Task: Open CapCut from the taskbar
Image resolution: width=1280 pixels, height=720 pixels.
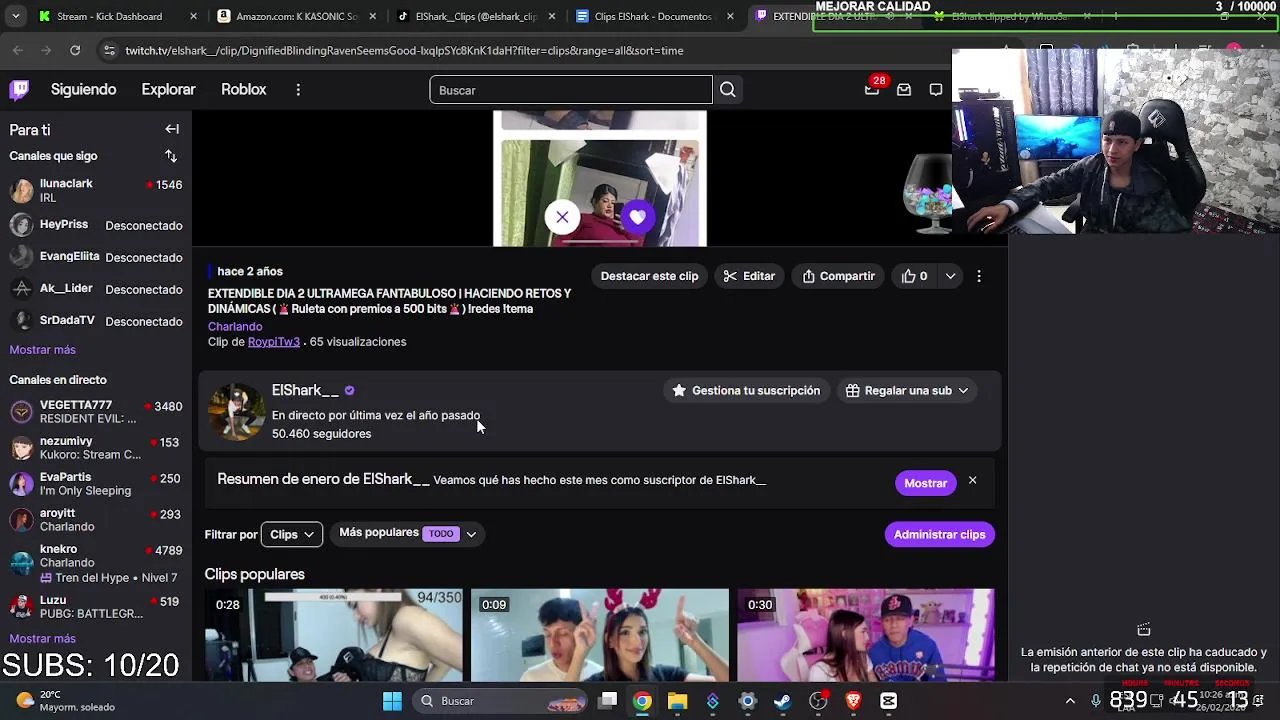Action: pos(888,701)
